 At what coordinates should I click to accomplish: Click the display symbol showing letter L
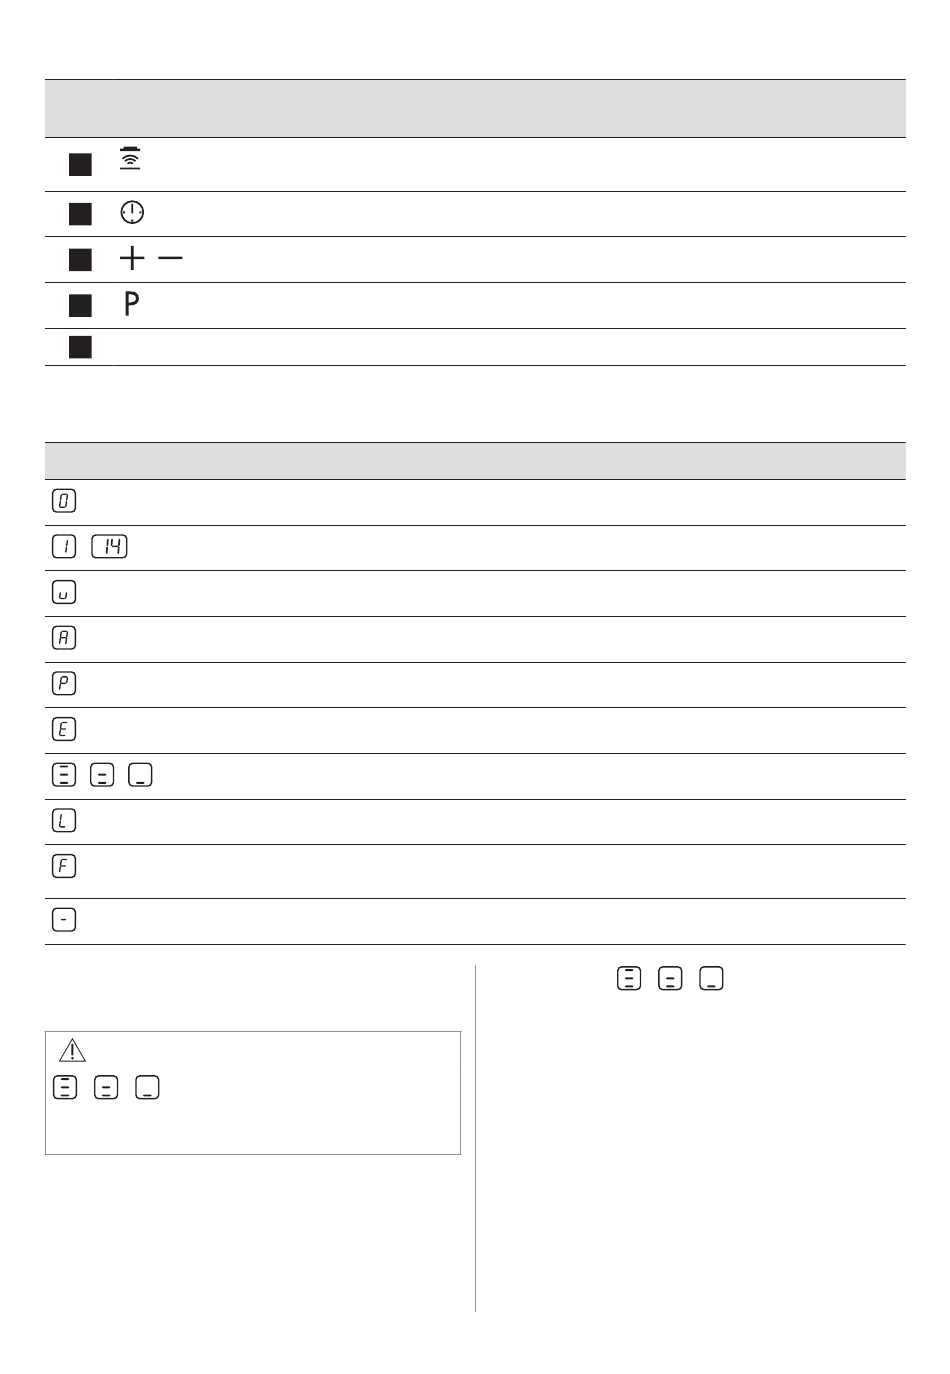point(64,821)
